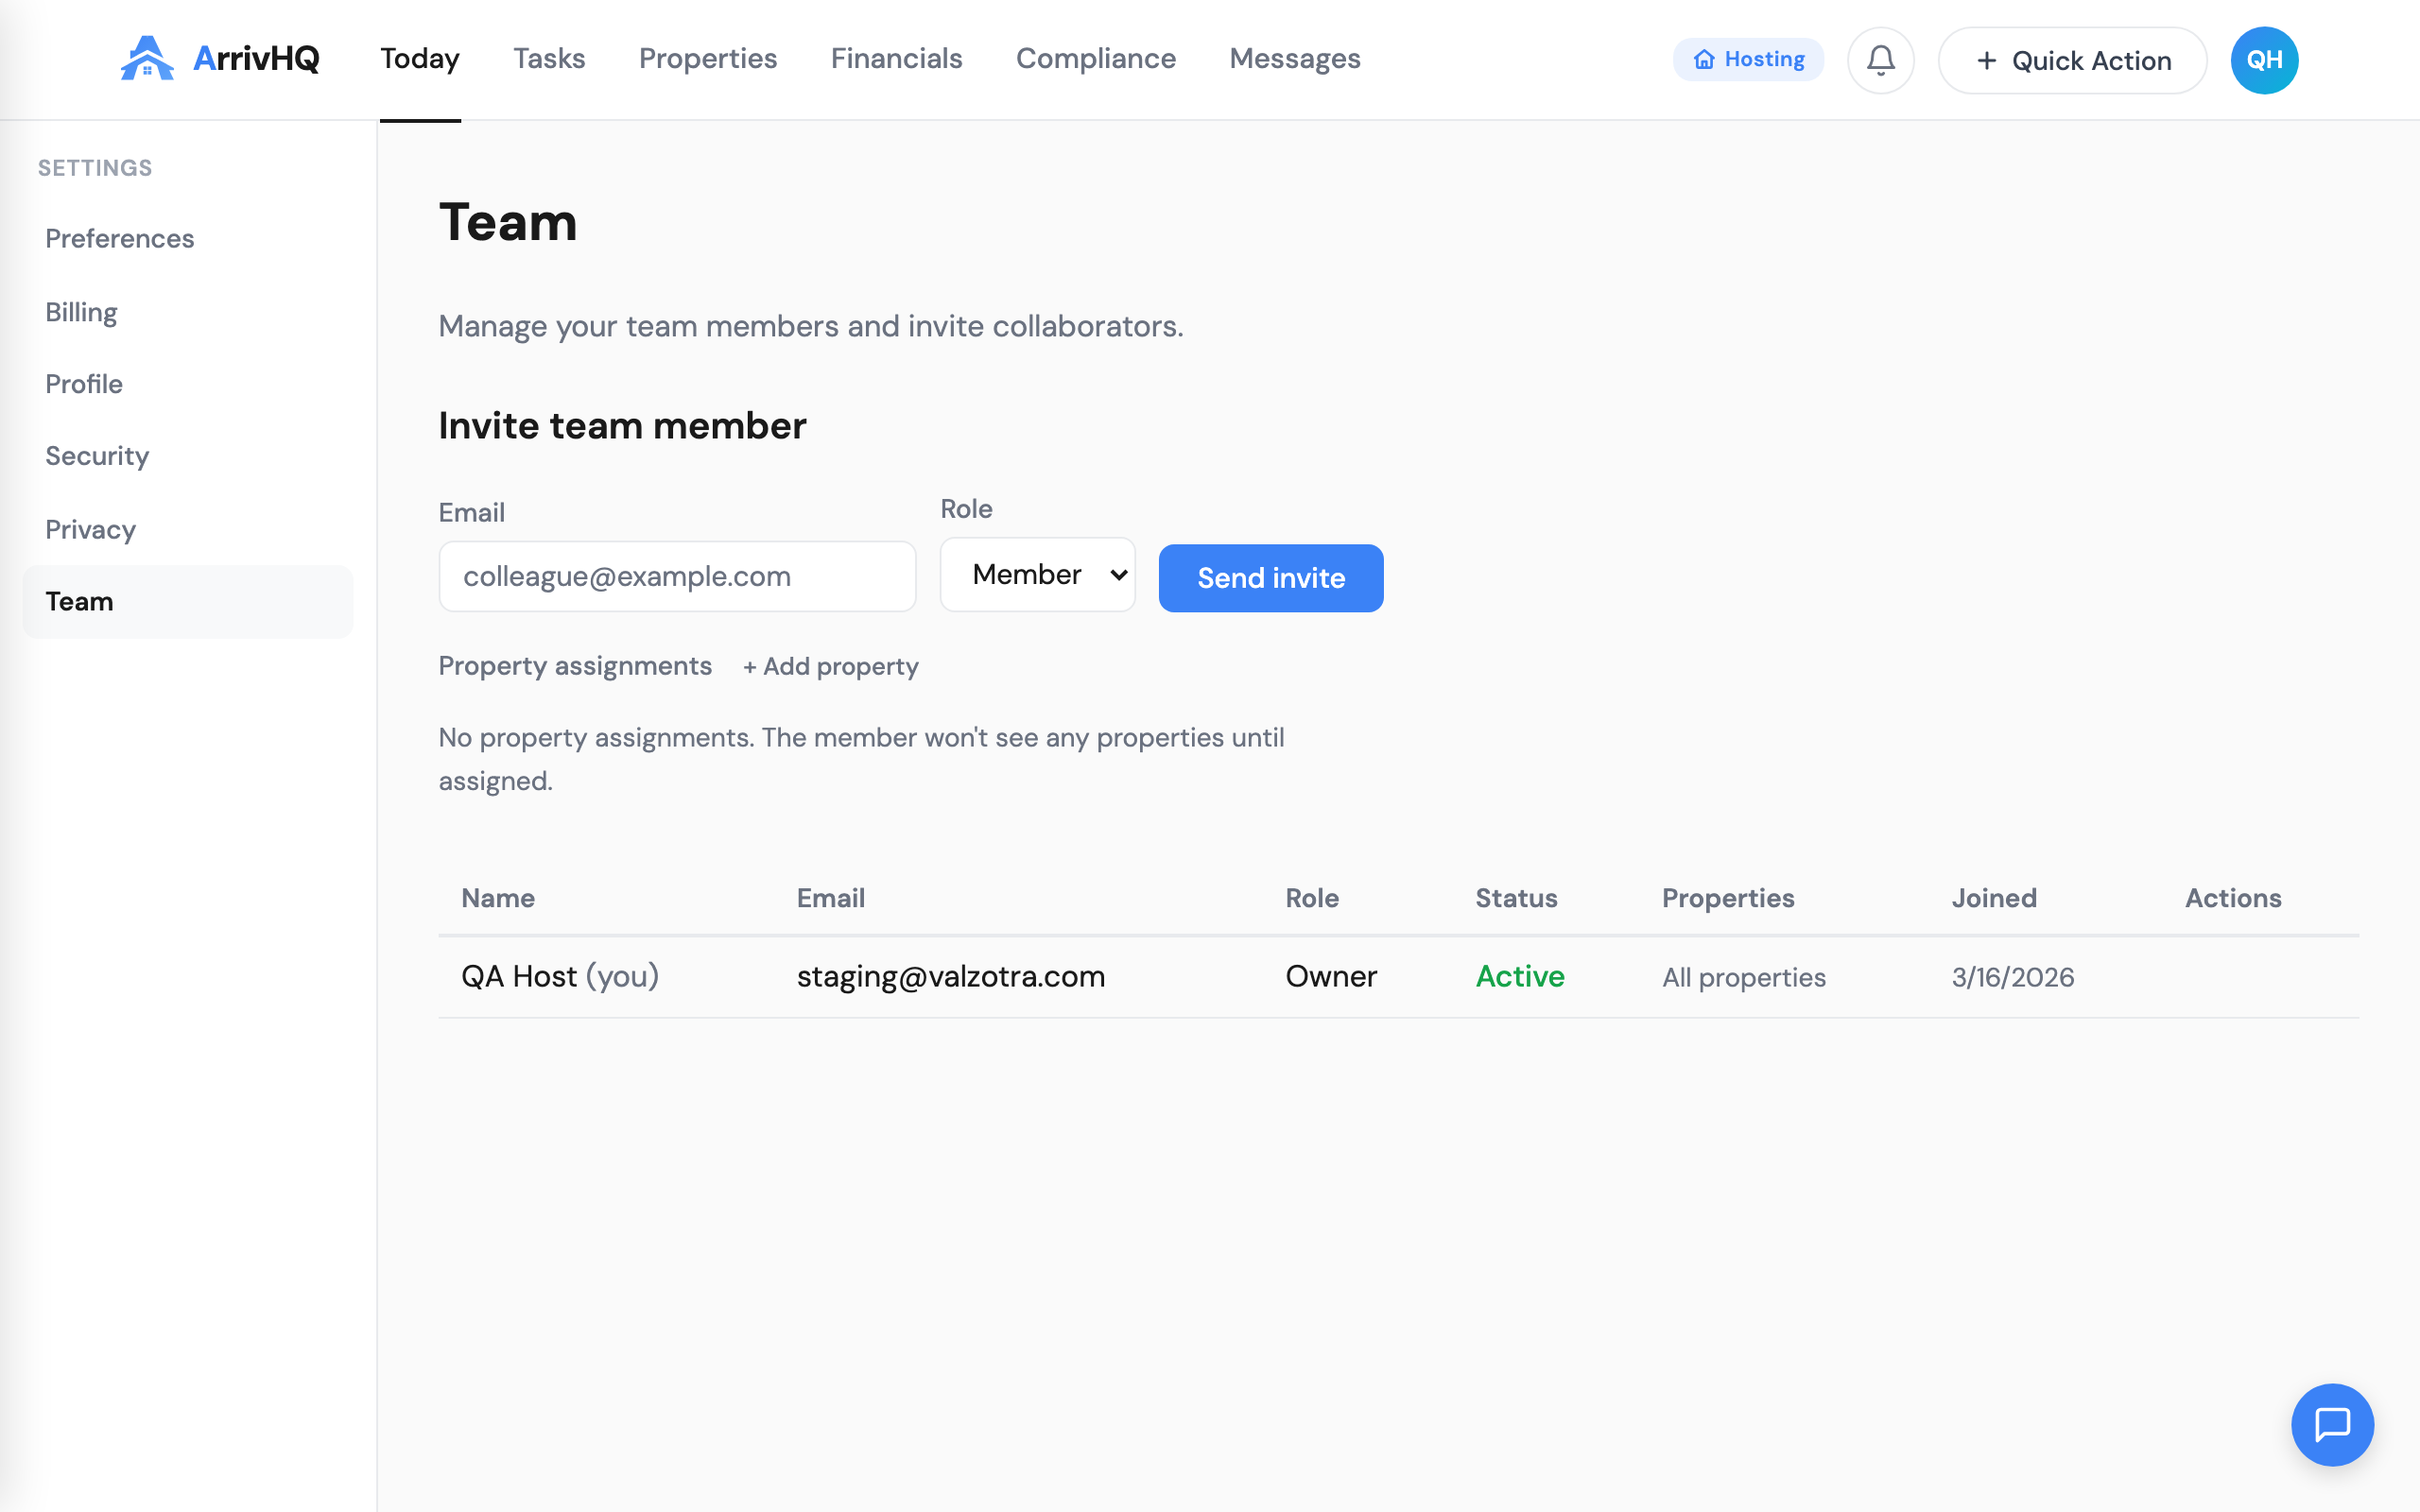Click the ArrivHQ brand name
The height and width of the screenshot is (1512, 2420).
pyautogui.click(x=256, y=58)
